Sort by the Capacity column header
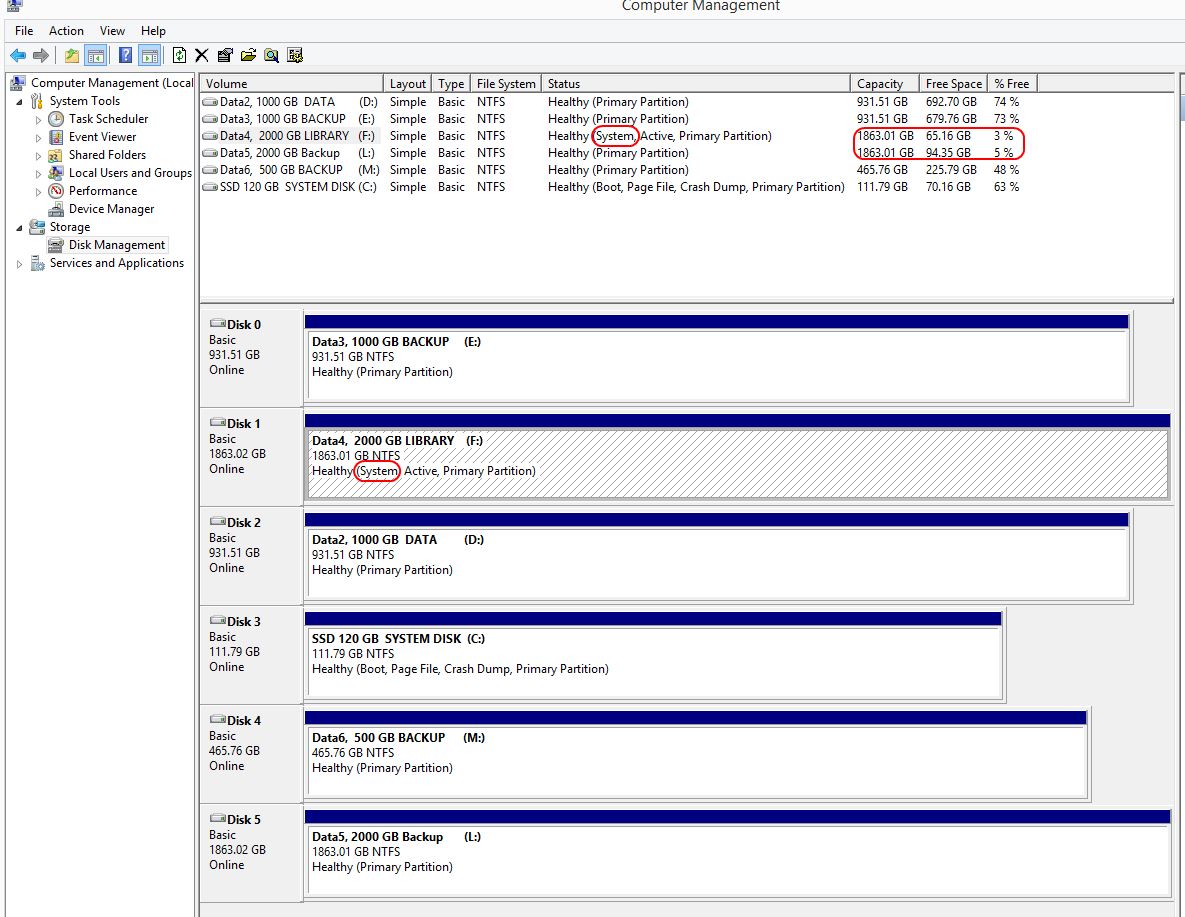Viewport: 1185px width, 917px height. click(885, 83)
